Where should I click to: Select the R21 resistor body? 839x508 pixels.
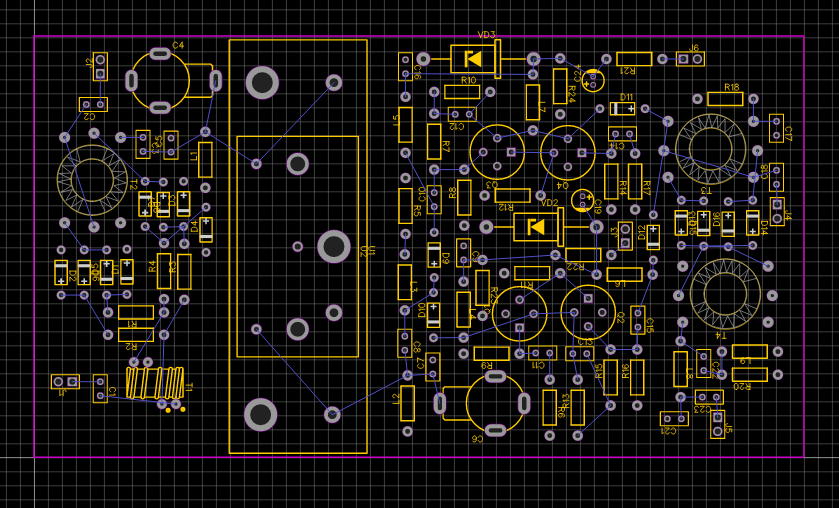click(634, 59)
